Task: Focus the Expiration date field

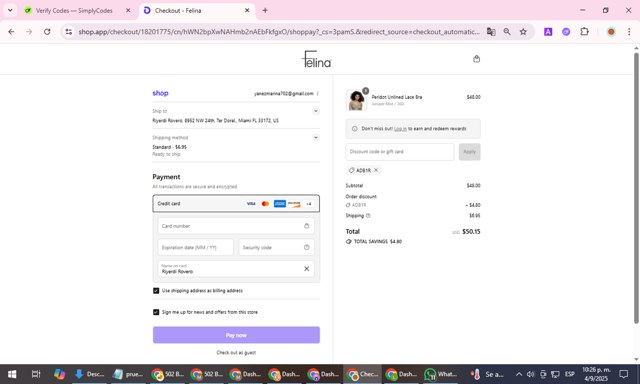Action: pyautogui.click(x=196, y=247)
